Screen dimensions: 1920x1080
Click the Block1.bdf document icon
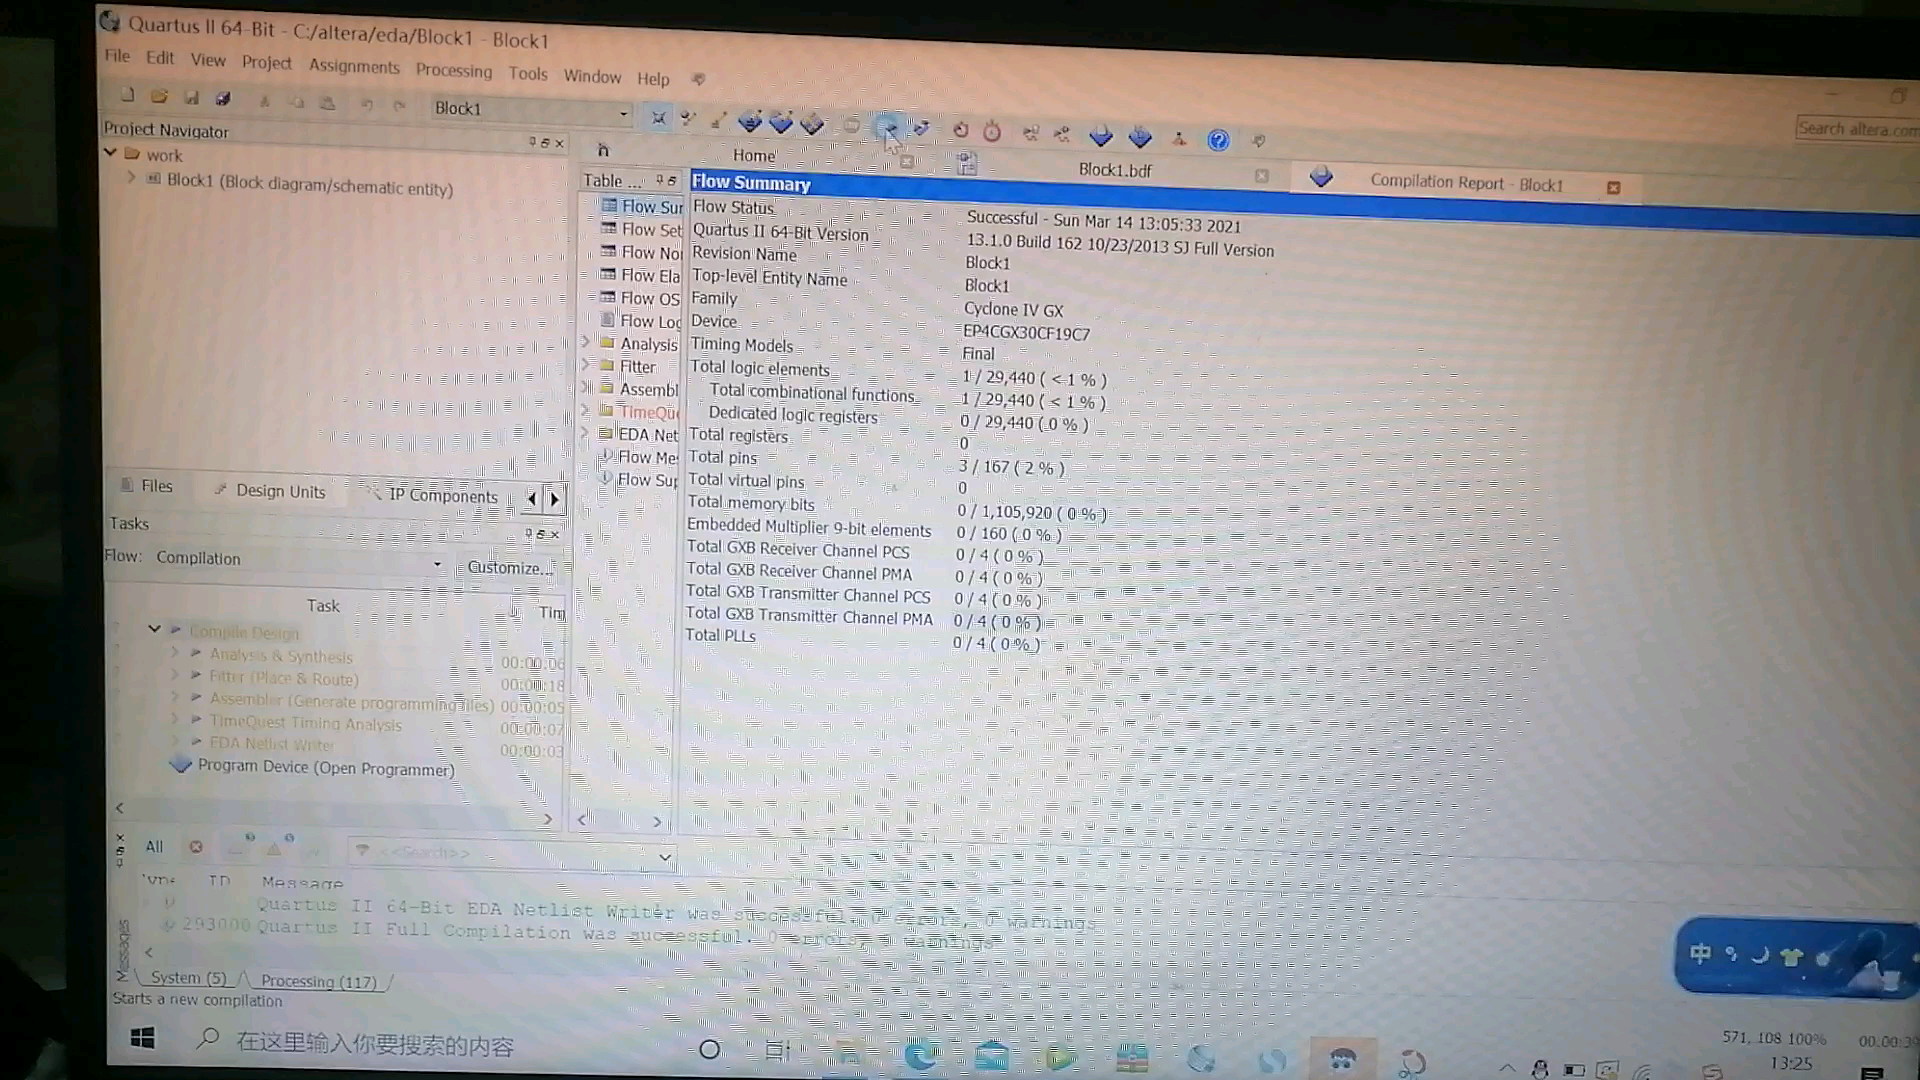coord(966,164)
